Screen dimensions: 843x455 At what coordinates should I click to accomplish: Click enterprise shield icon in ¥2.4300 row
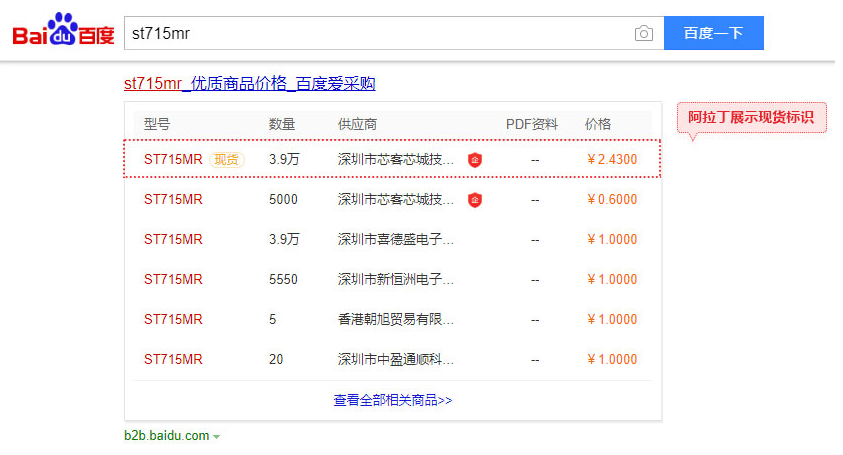(475, 160)
